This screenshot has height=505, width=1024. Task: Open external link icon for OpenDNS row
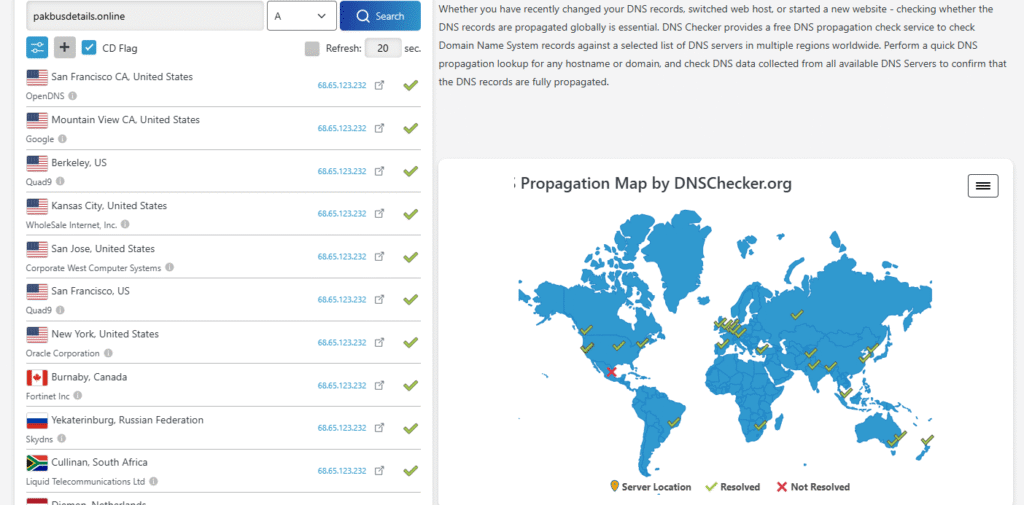379,86
